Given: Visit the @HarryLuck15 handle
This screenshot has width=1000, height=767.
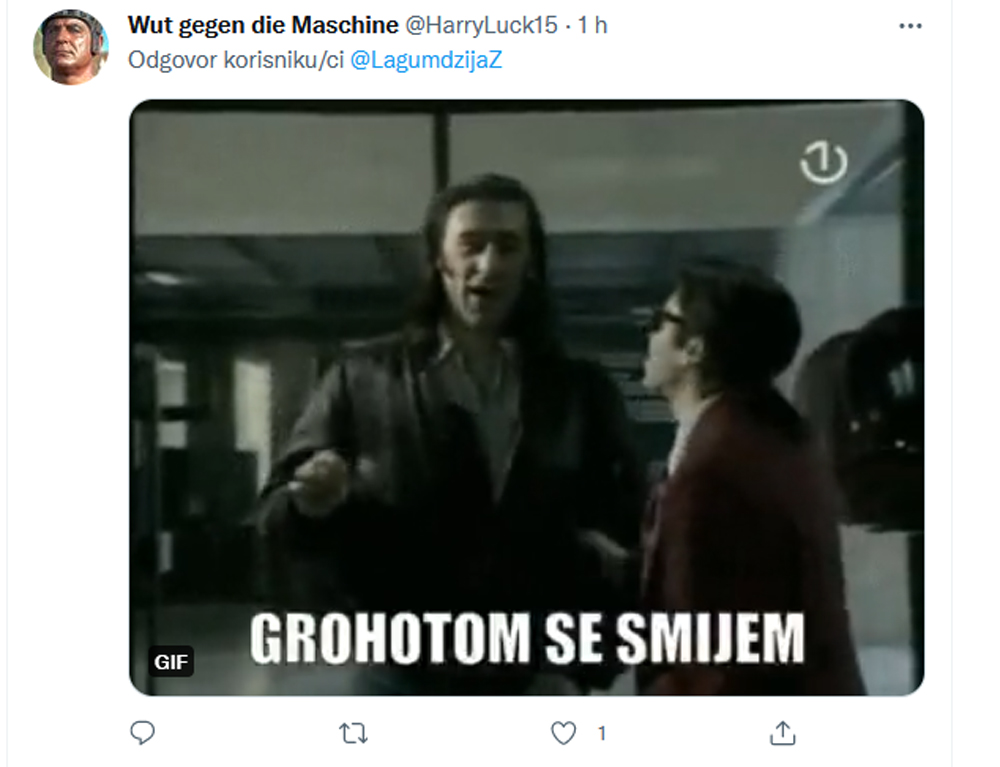Looking at the screenshot, I should pyautogui.click(x=482, y=25).
